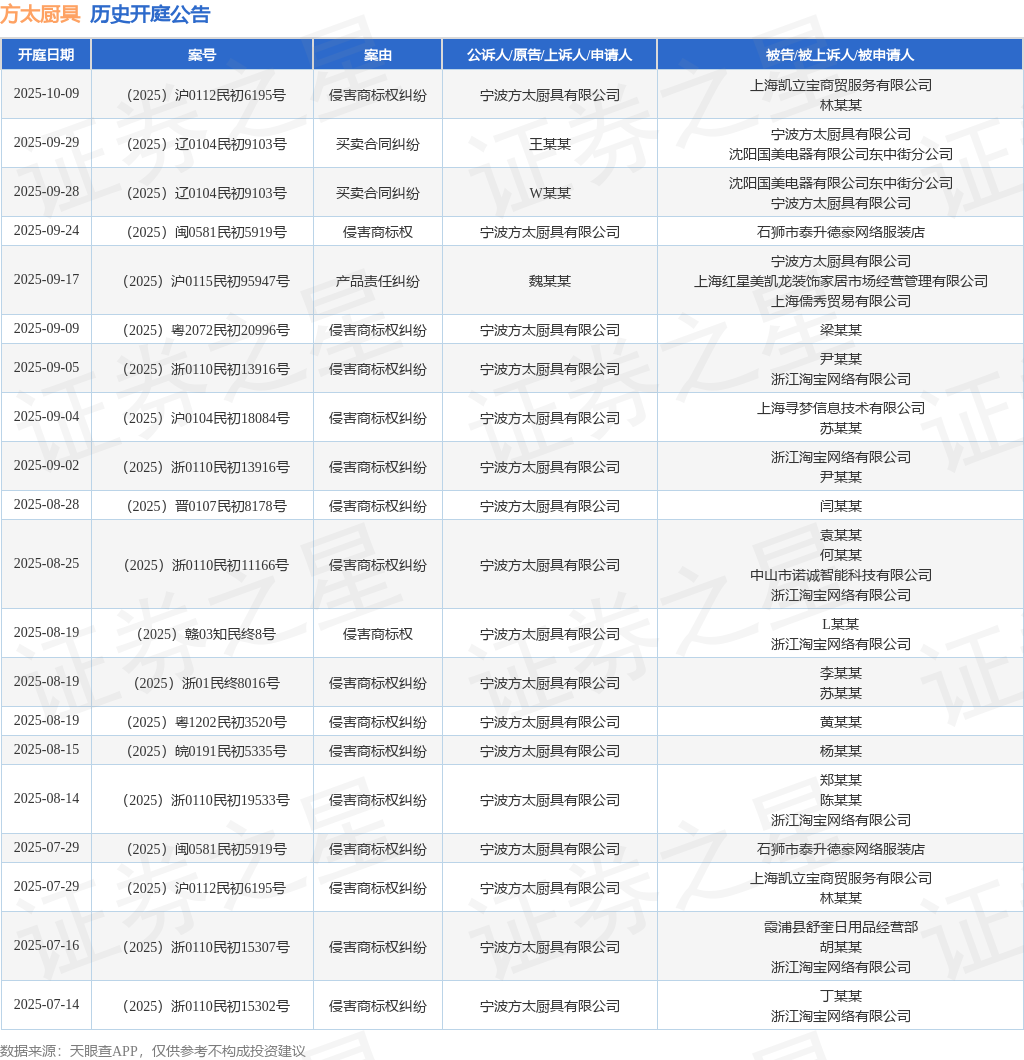Click defendant 郑某某
Viewport: 1024px width, 1060px height.
tap(840, 780)
